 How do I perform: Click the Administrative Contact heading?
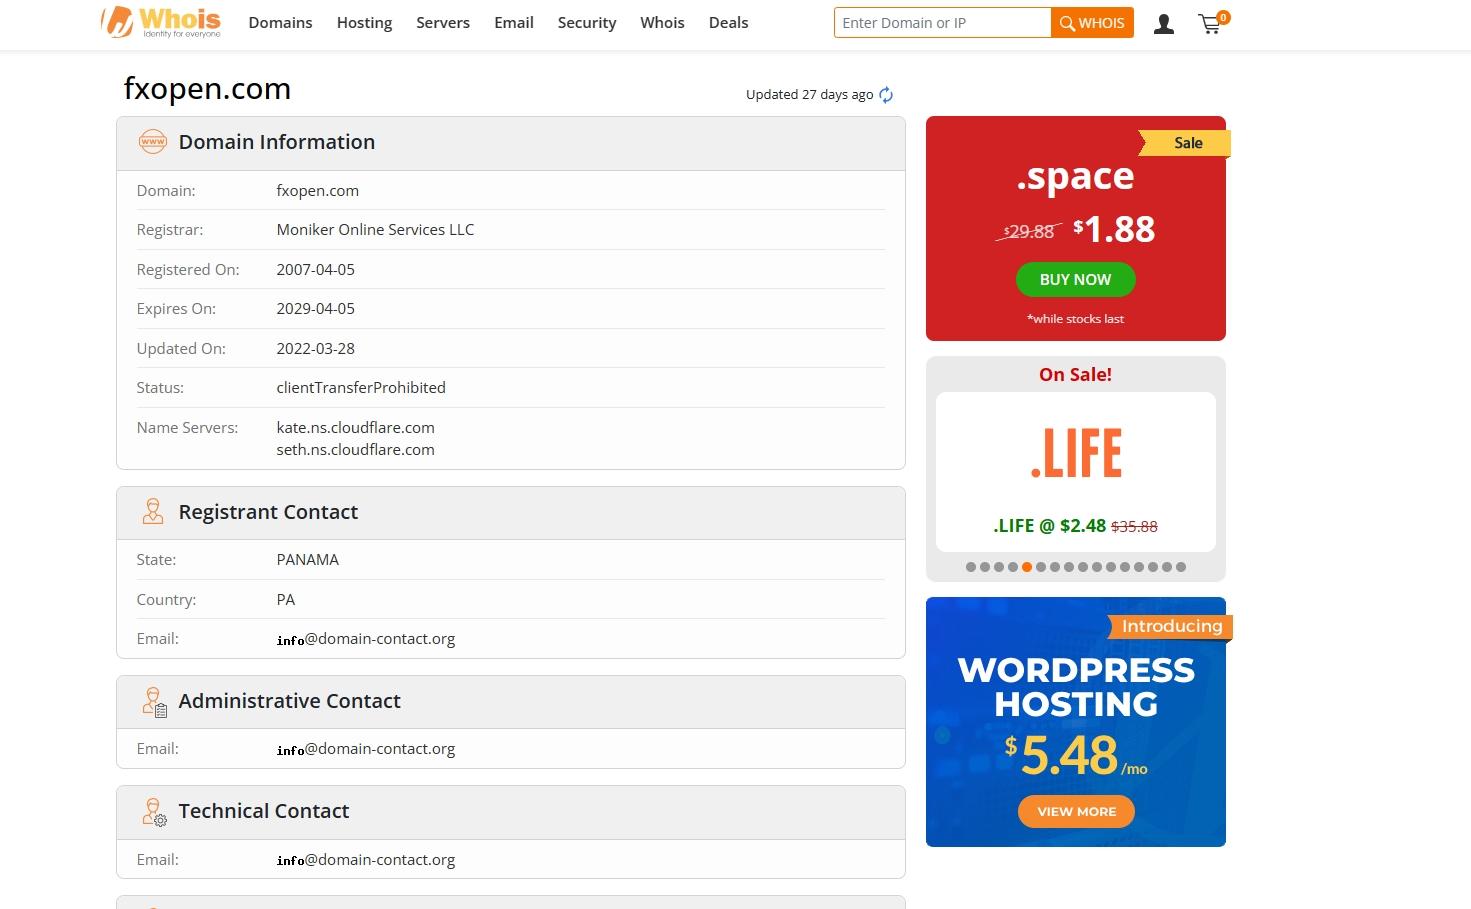tap(289, 701)
